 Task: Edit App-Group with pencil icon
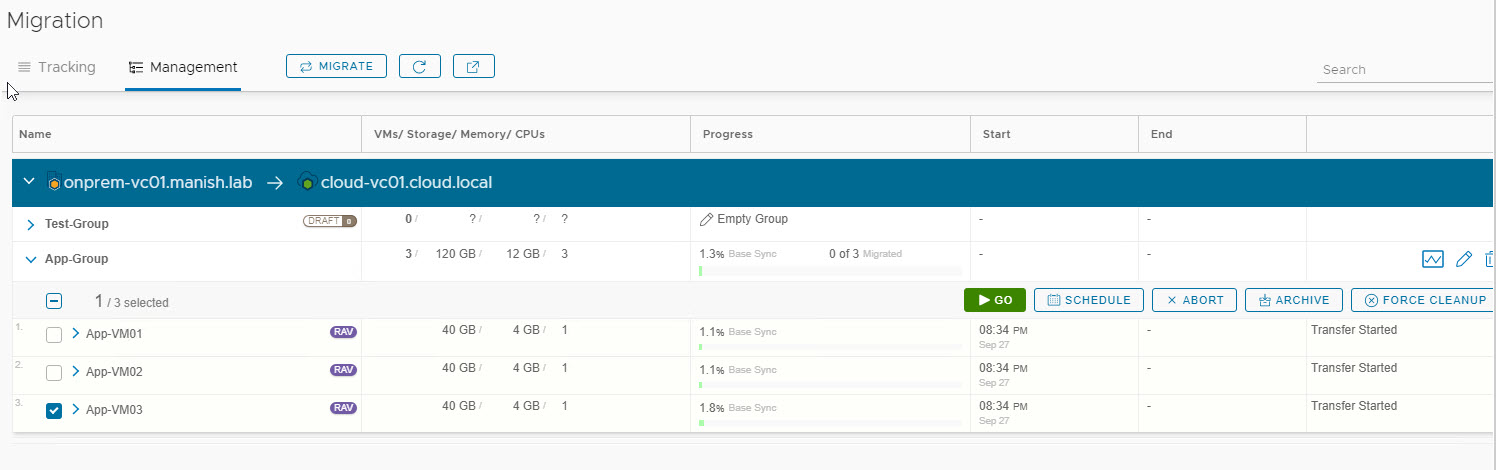[1464, 260]
